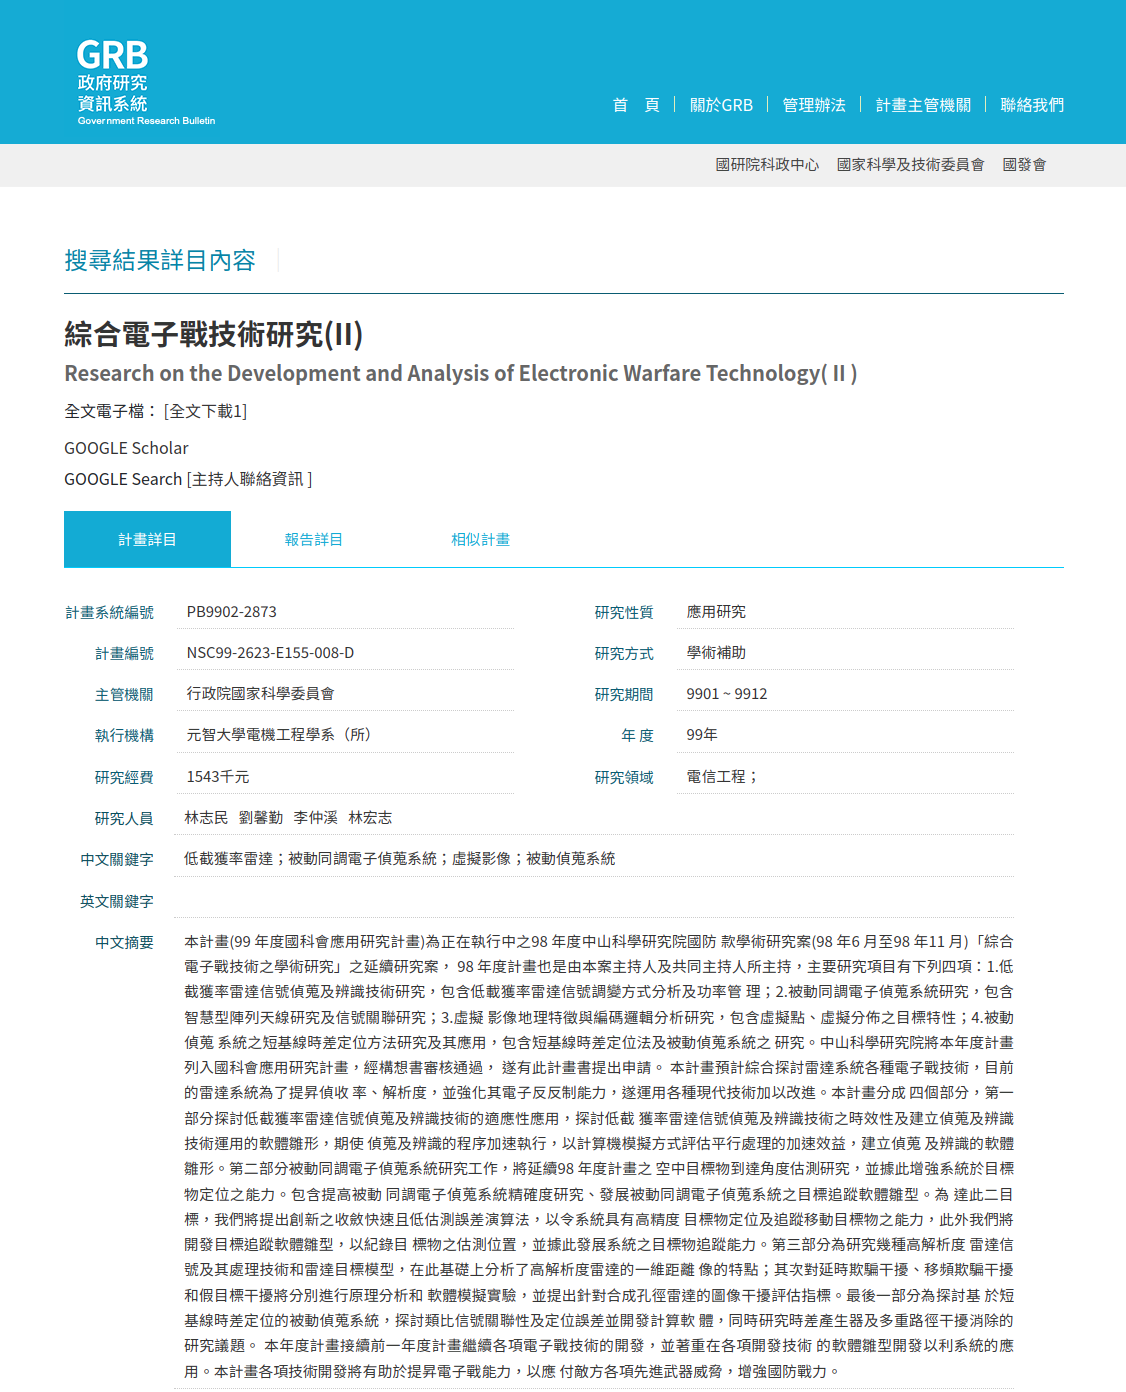Click the project title 綜合電子戰技術研究(II)

point(214,334)
